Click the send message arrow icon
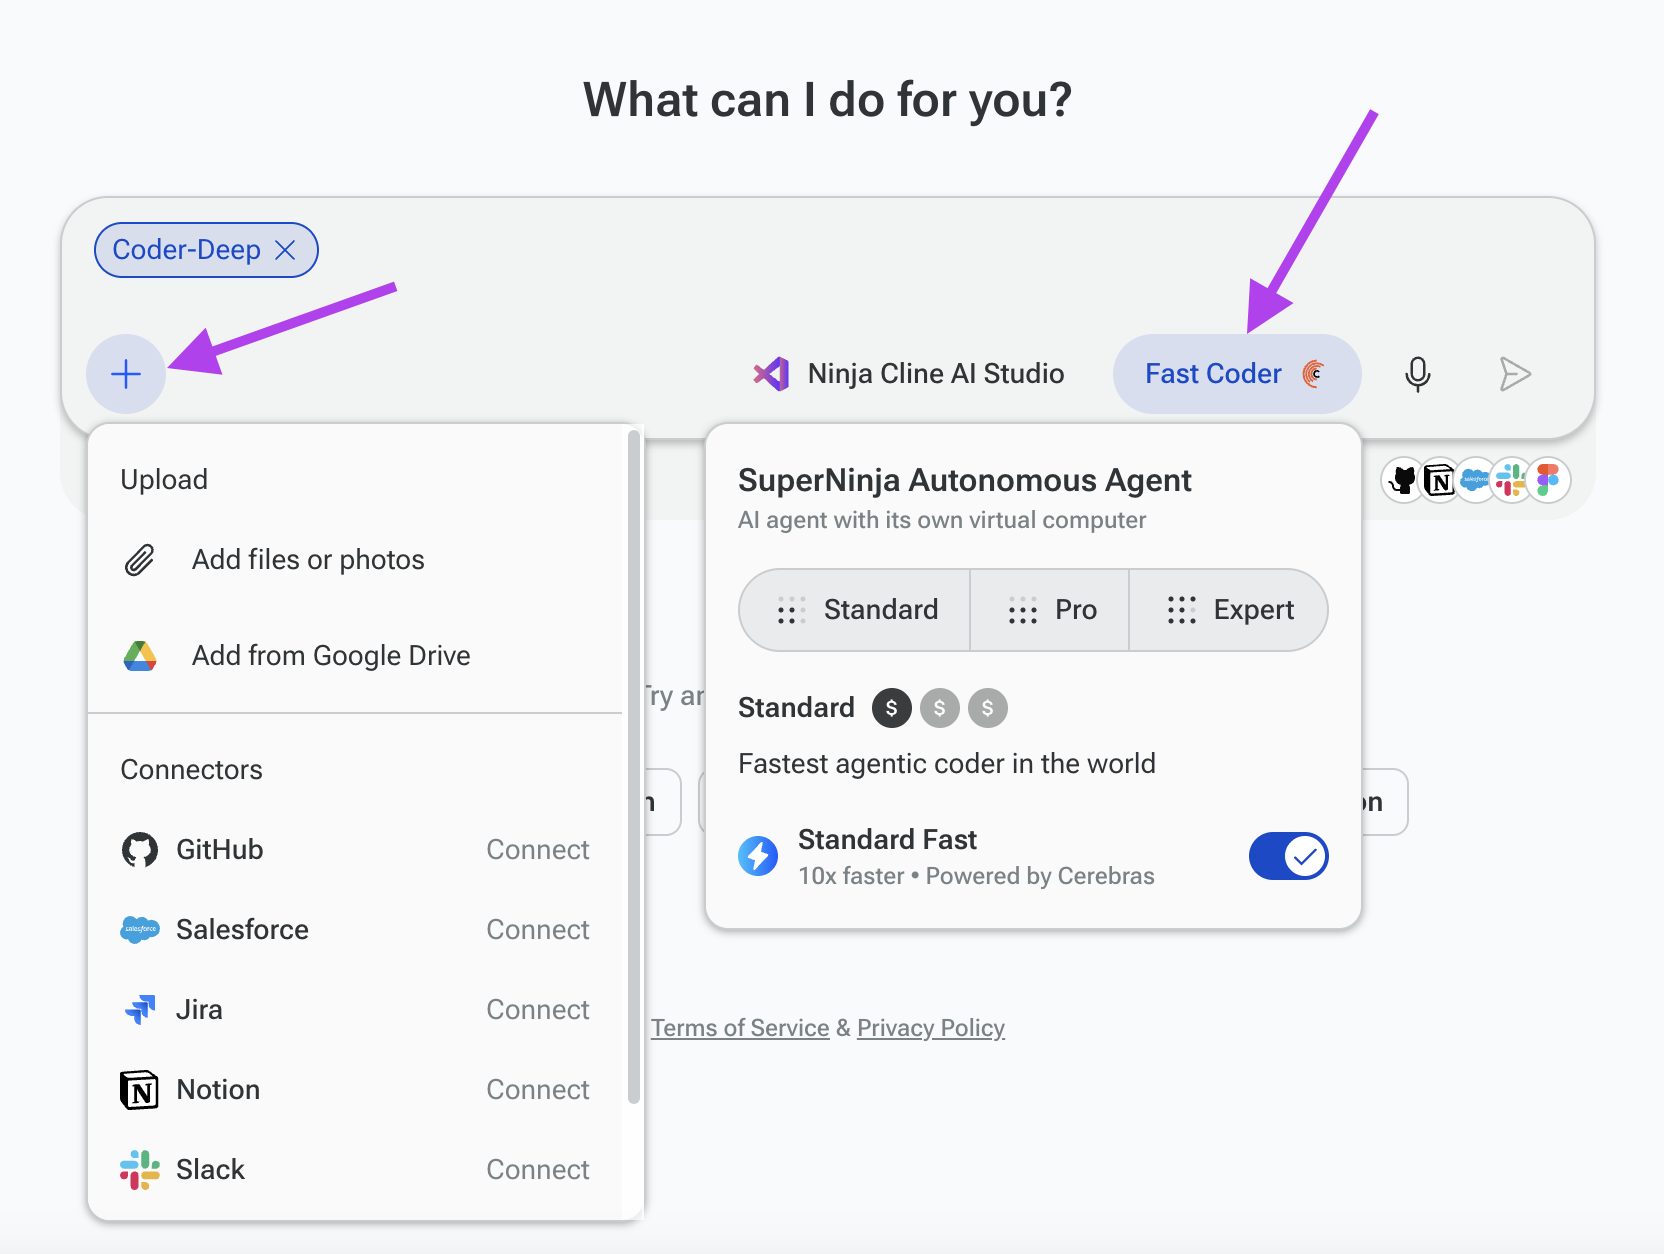This screenshot has height=1254, width=1664. (x=1515, y=374)
